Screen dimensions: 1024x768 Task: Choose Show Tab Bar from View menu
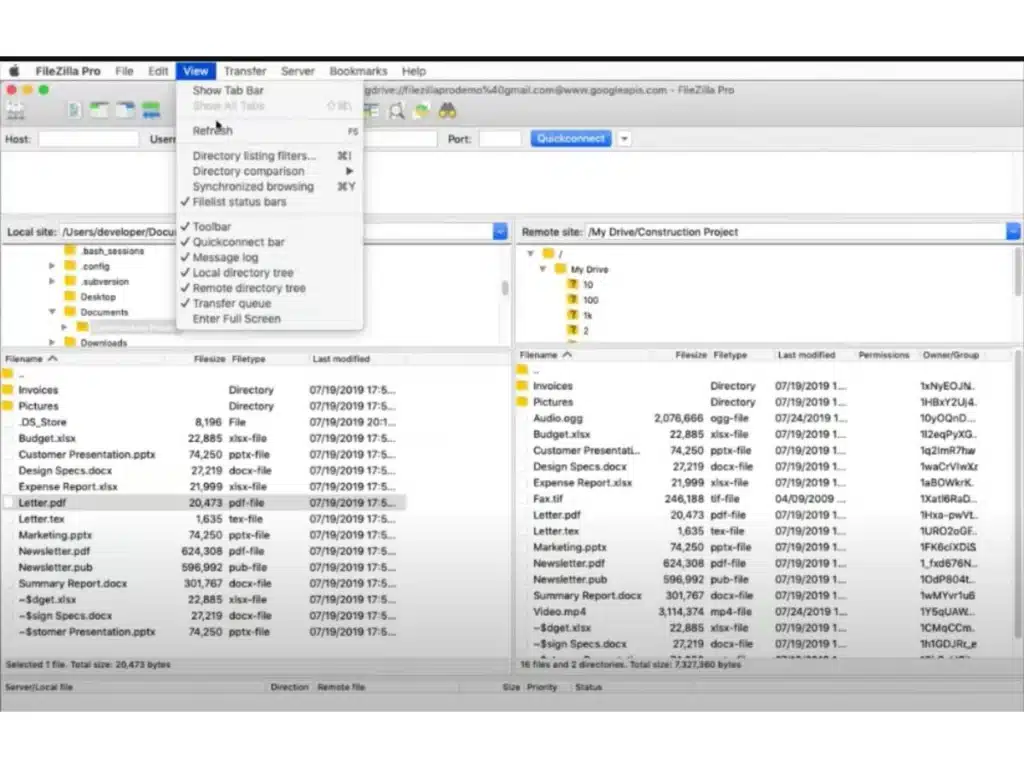(x=228, y=90)
